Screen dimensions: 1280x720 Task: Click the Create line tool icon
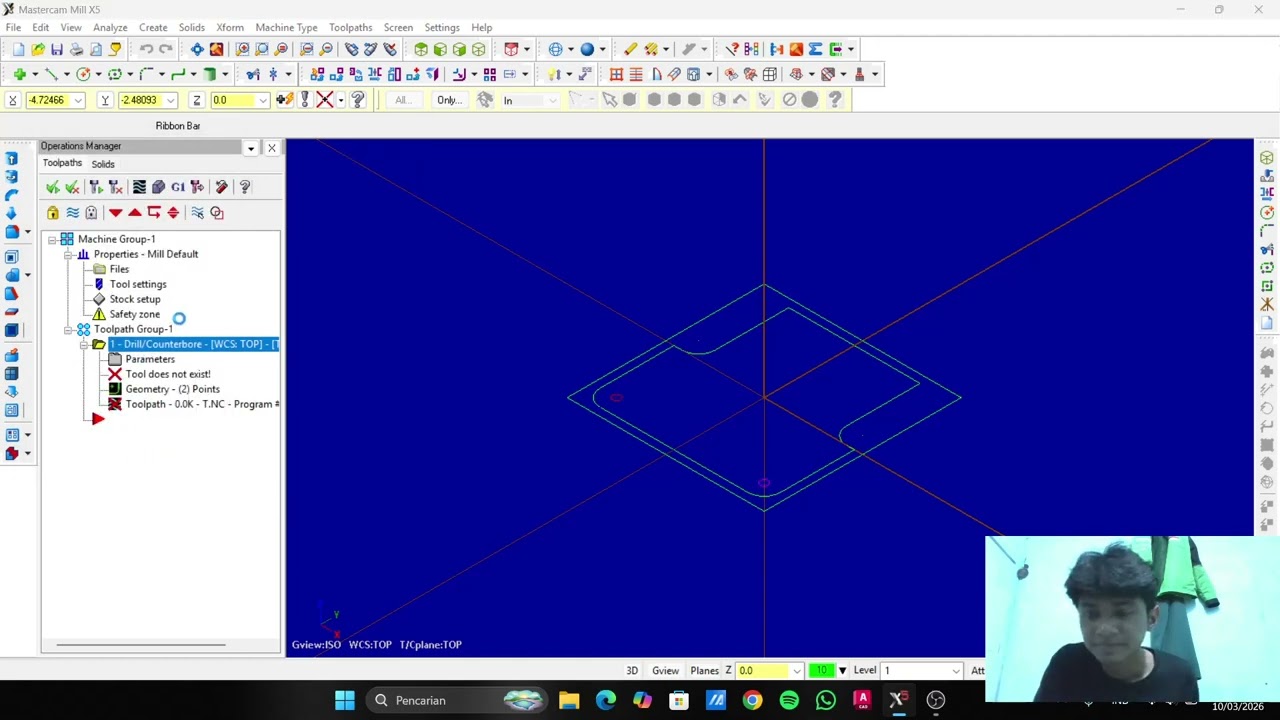point(51,74)
